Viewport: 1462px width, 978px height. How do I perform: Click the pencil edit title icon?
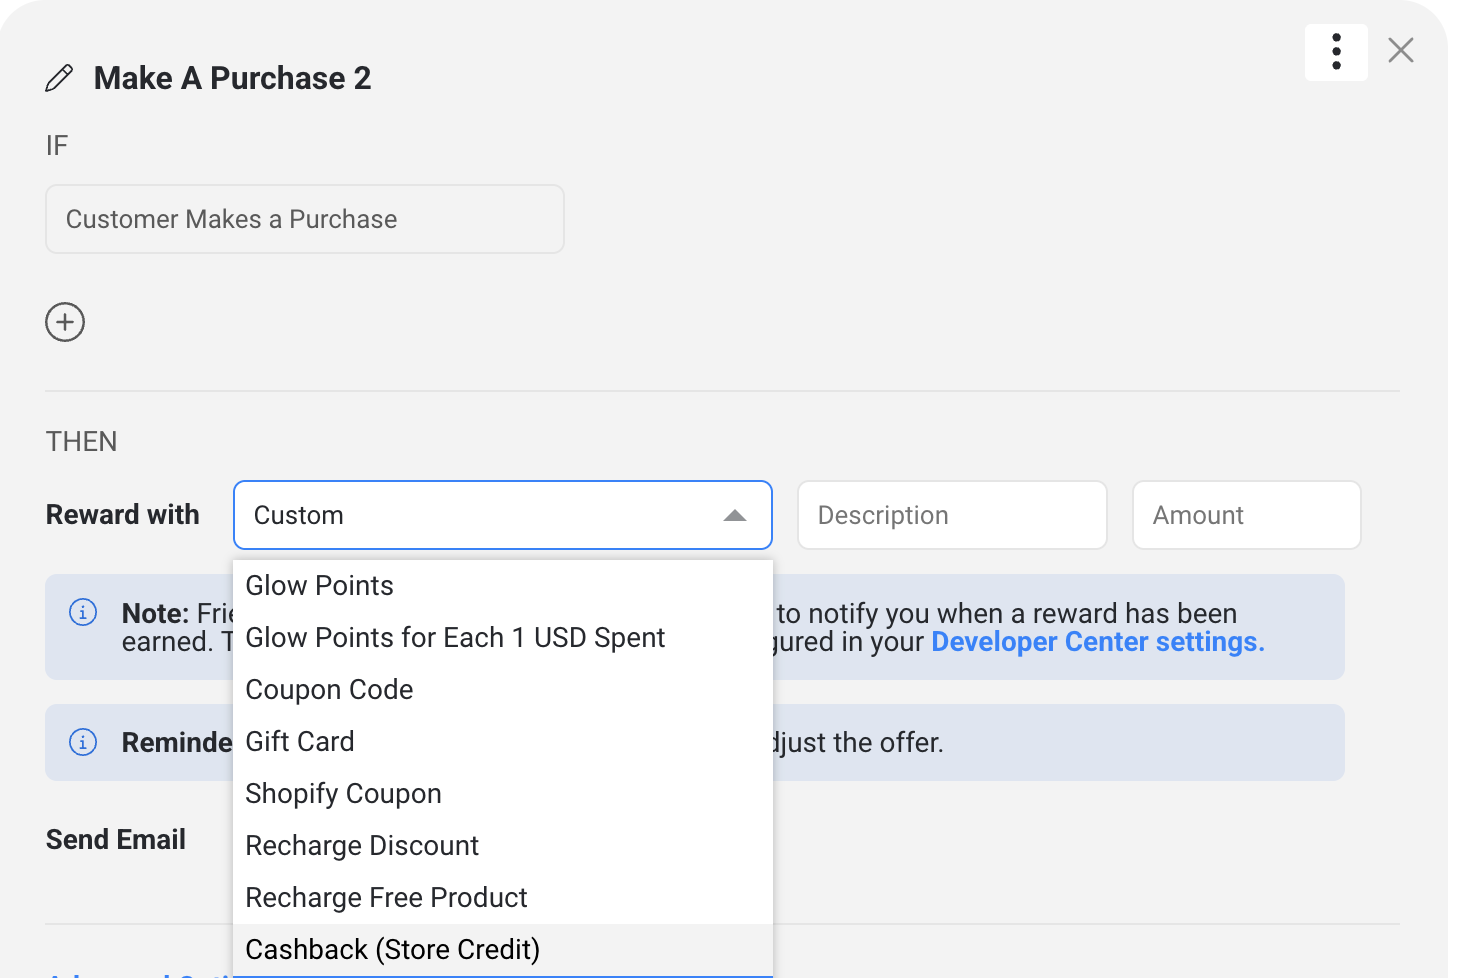click(59, 78)
